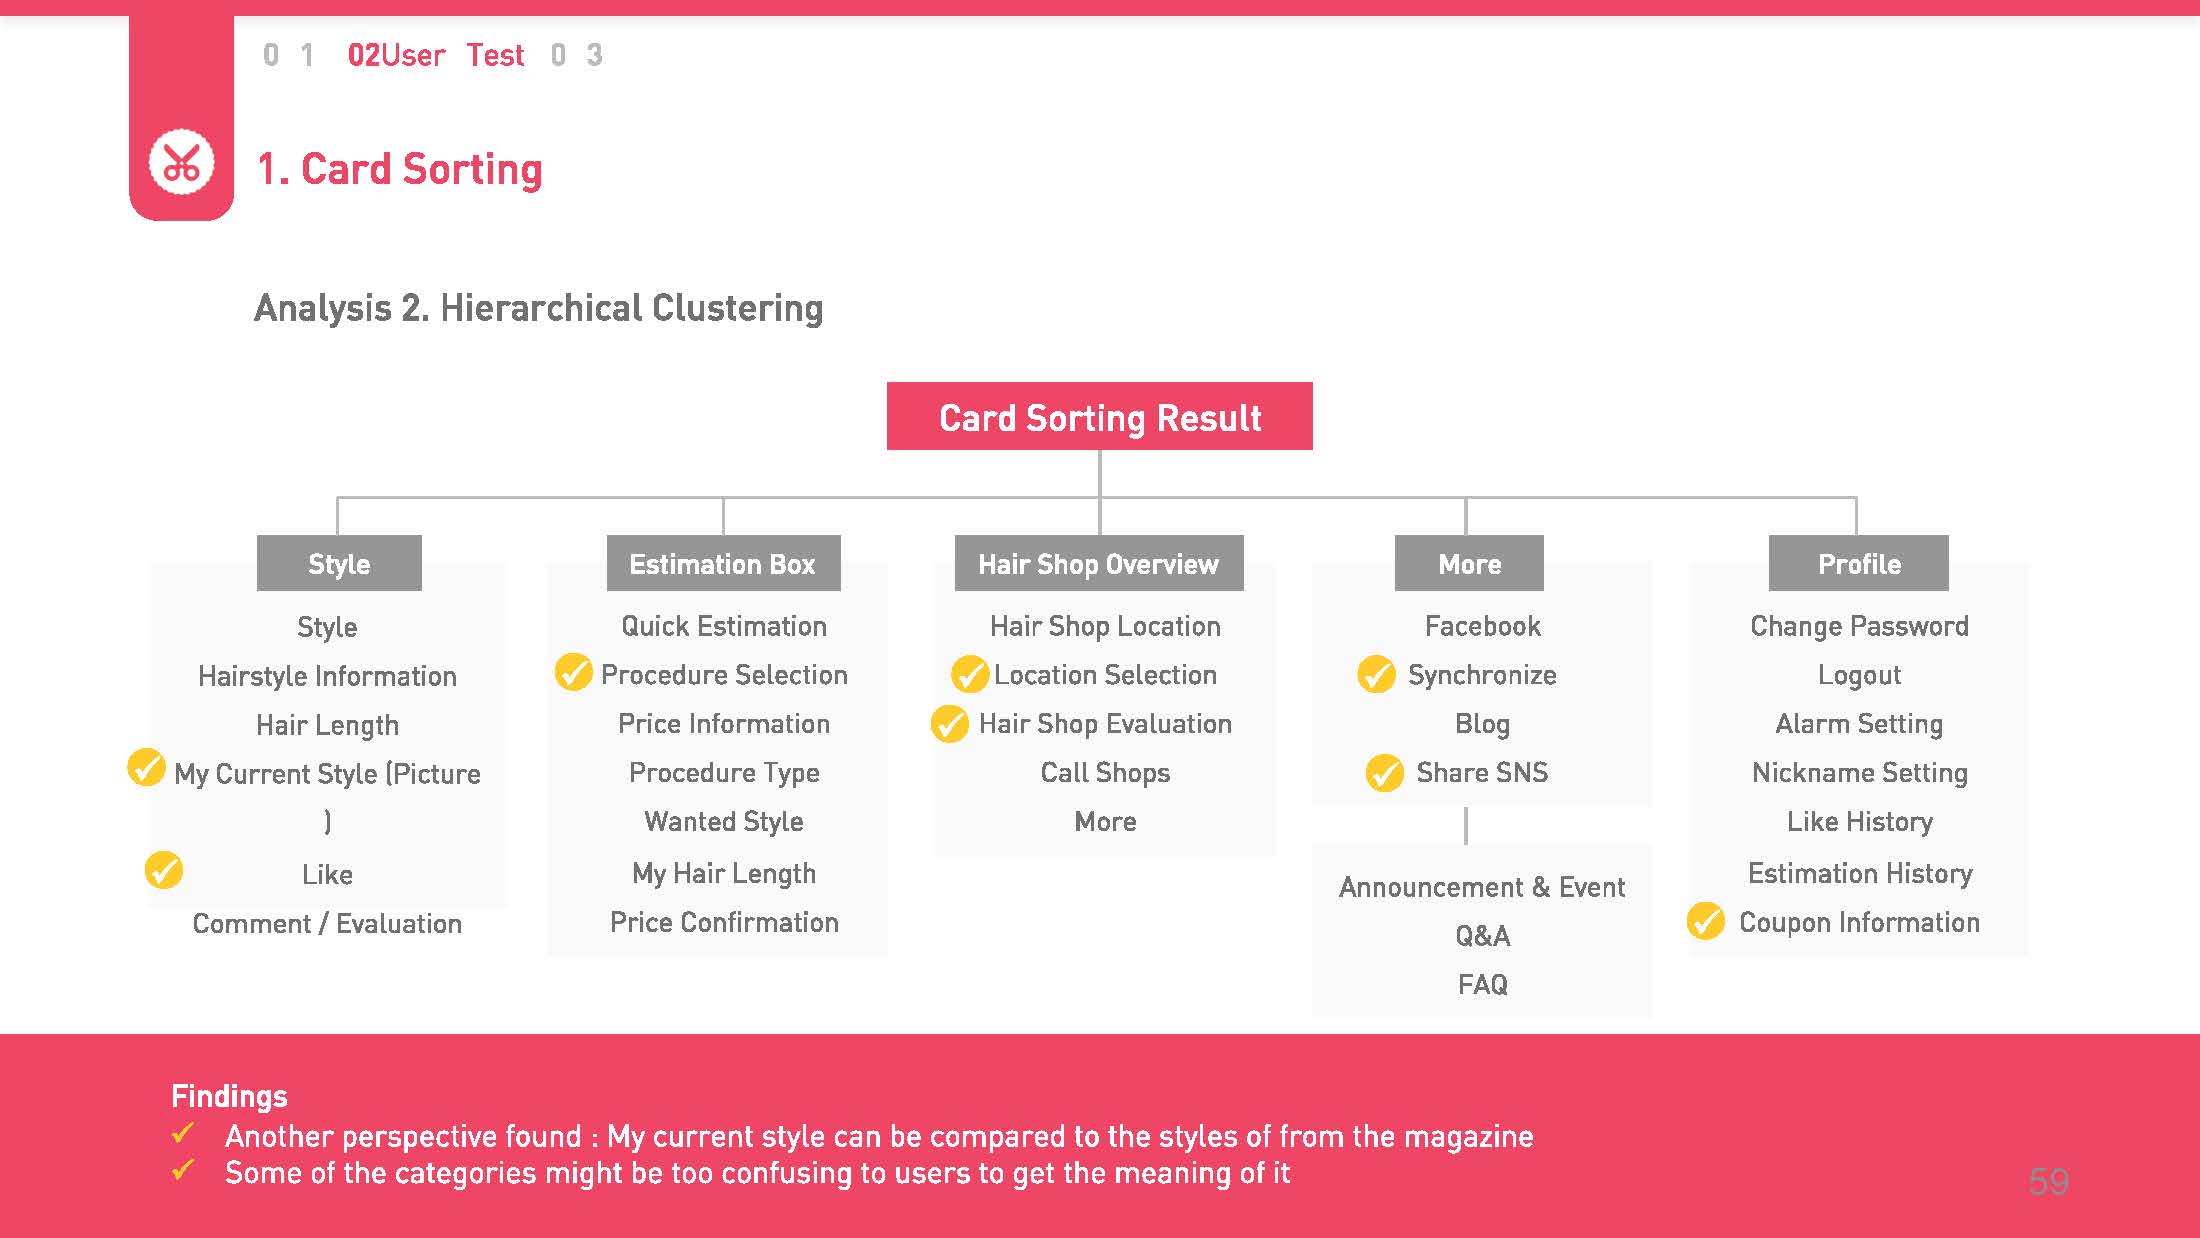This screenshot has width=2200, height=1238.
Task: Click checkmark beside Location Selection
Action: 969,674
